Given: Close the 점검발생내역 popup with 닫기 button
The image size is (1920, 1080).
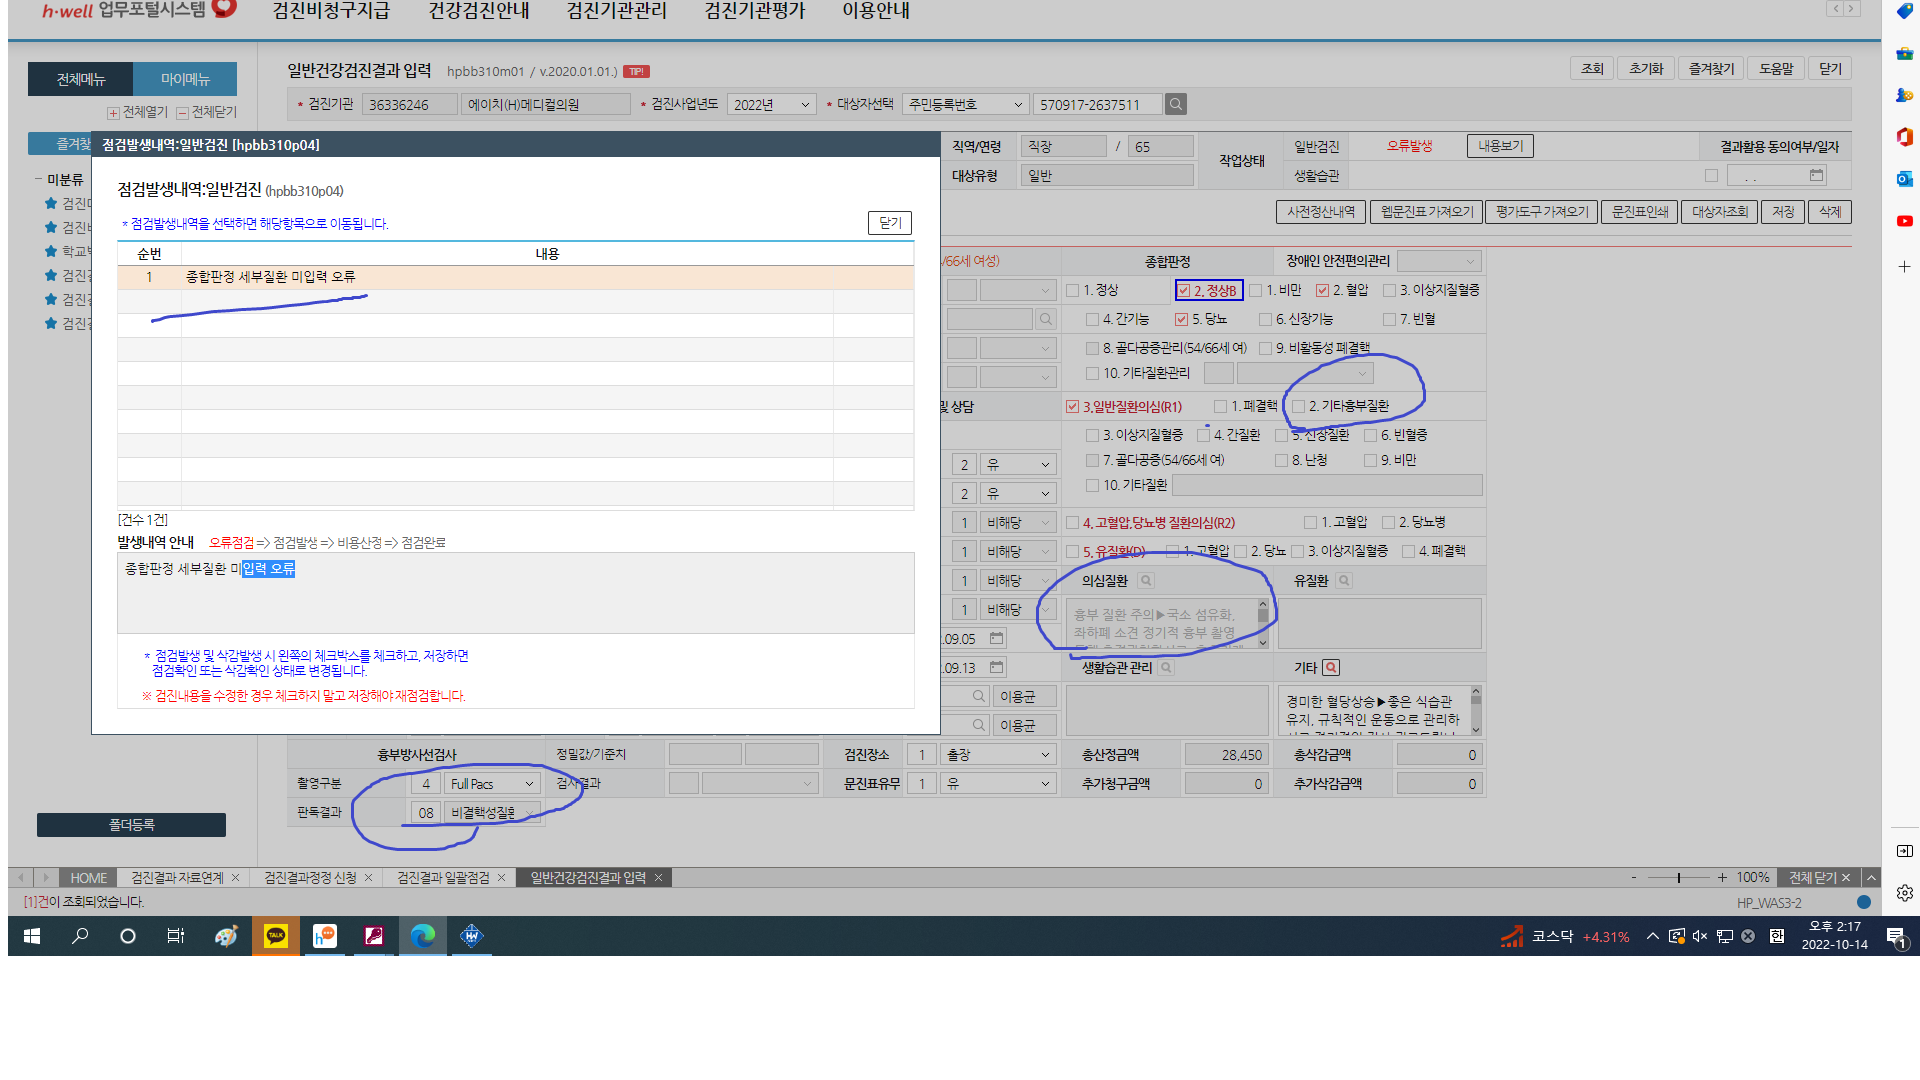Looking at the screenshot, I should [890, 223].
